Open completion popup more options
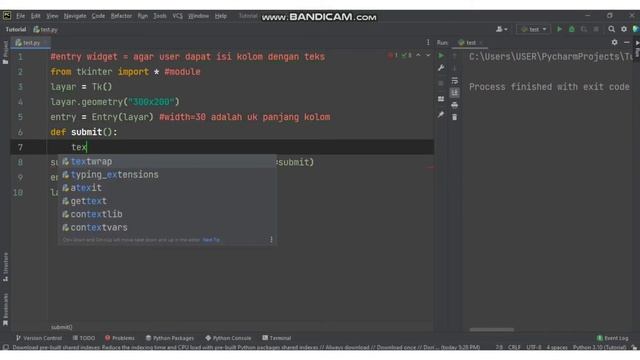 pos(271,240)
